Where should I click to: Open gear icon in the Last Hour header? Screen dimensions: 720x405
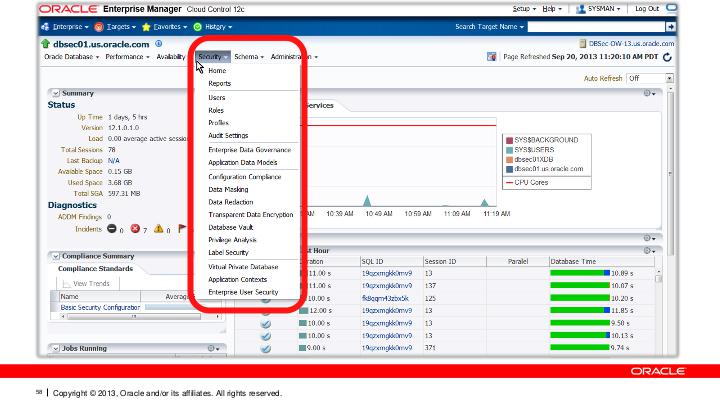649,251
